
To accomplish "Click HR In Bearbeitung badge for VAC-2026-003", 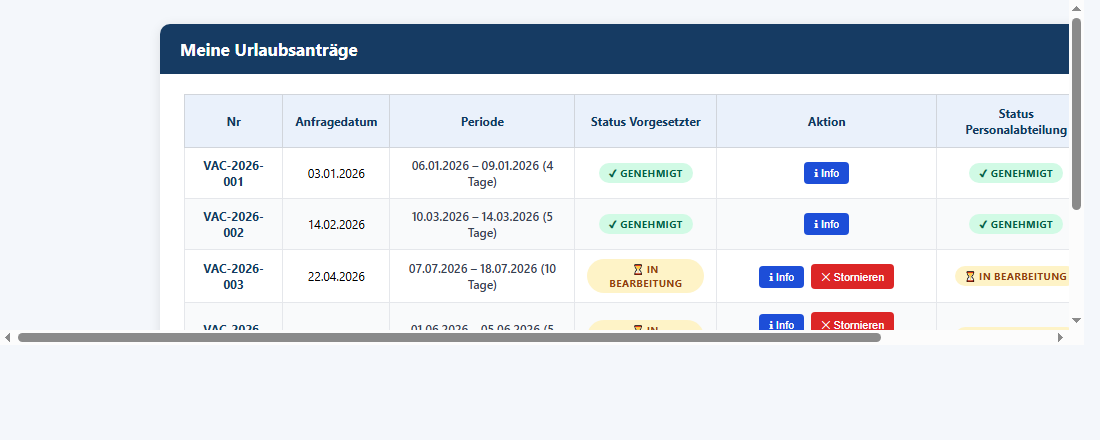I will click(1012, 276).
